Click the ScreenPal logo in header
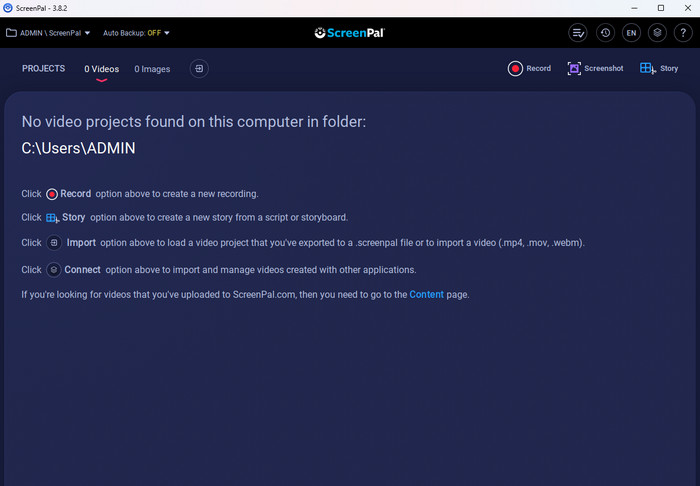The height and width of the screenshot is (486, 700). point(350,33)
